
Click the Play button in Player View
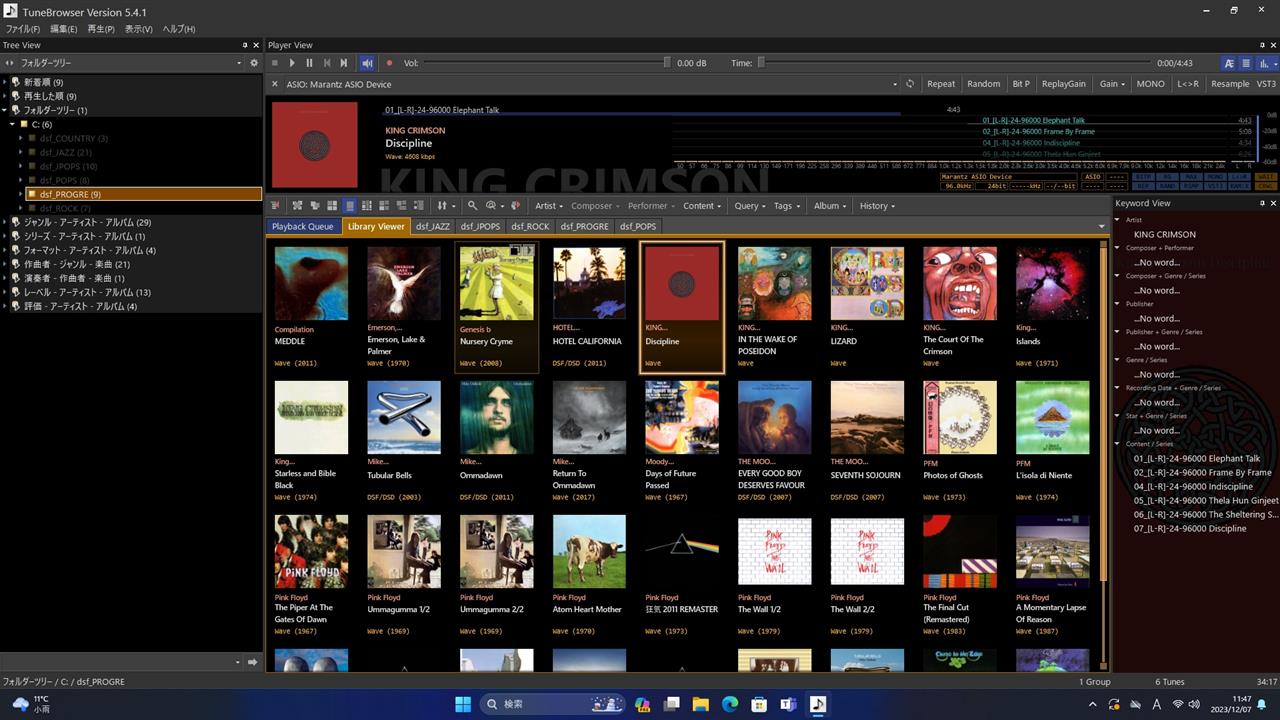[x=292, y=63]
